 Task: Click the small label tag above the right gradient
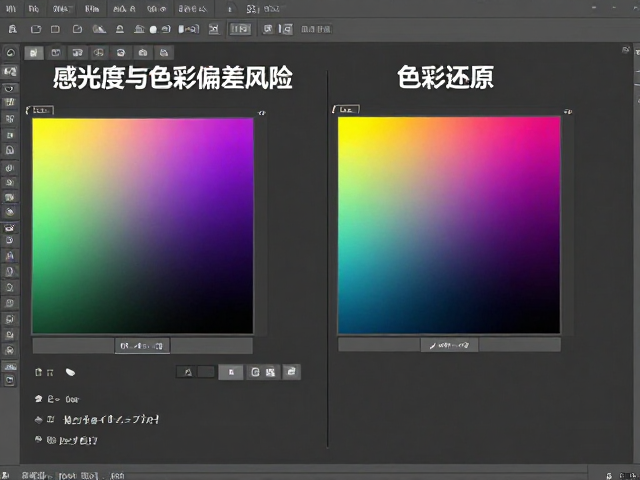coord(346,109)
